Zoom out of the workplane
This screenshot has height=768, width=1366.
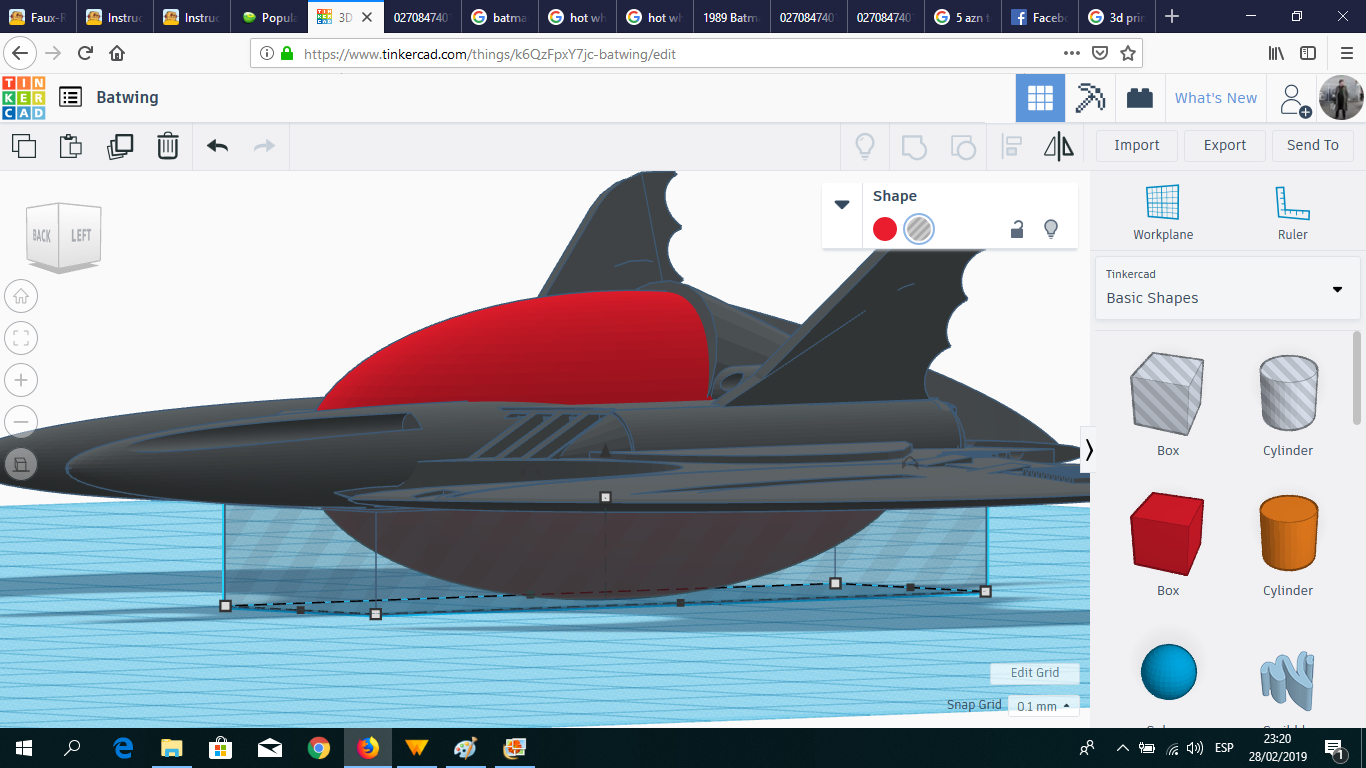21,422
